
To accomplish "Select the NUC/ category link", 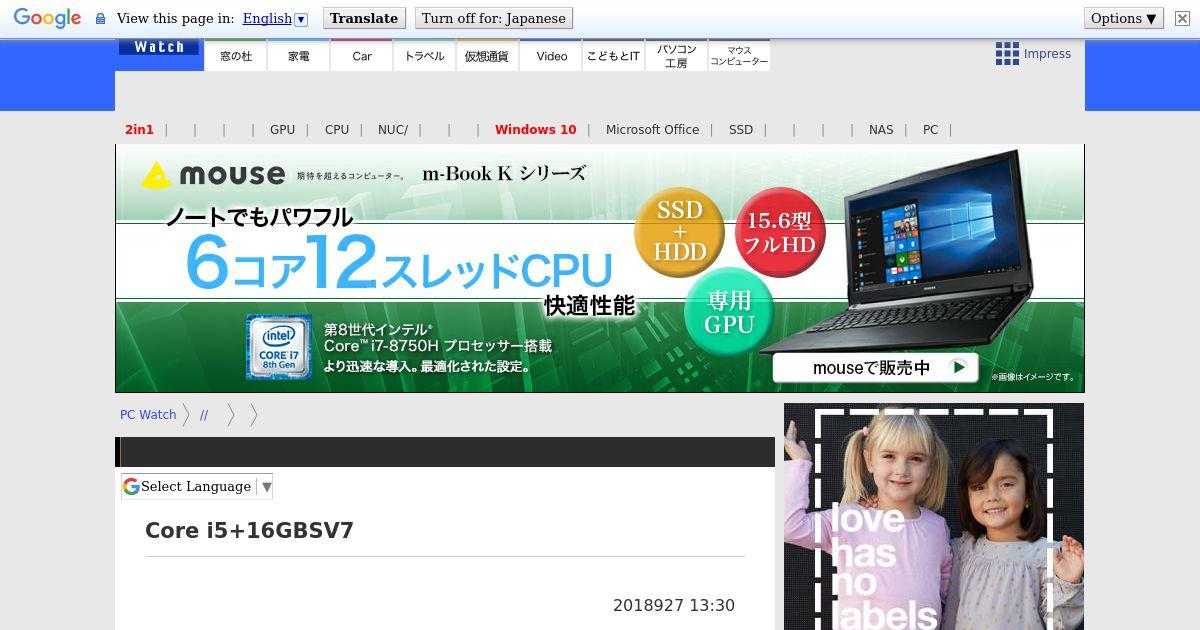I will click(x=393, y=129).
